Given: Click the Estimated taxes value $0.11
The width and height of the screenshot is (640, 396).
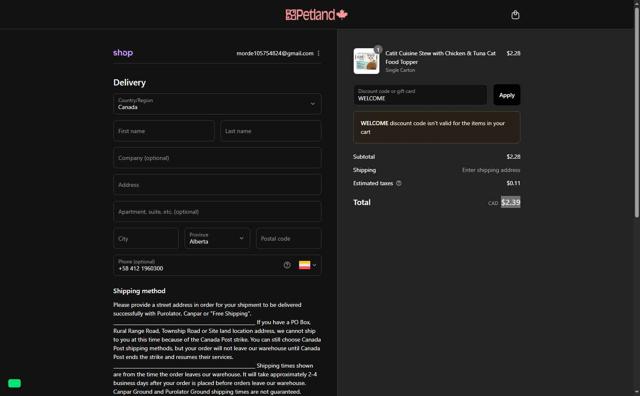Looking at the screenshot, I should pos(513,183).
